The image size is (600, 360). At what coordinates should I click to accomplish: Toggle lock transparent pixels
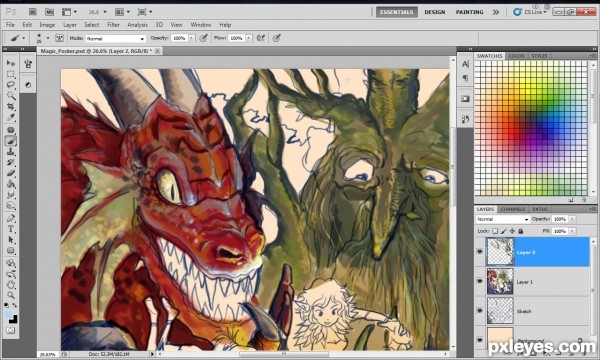[495, 231]
